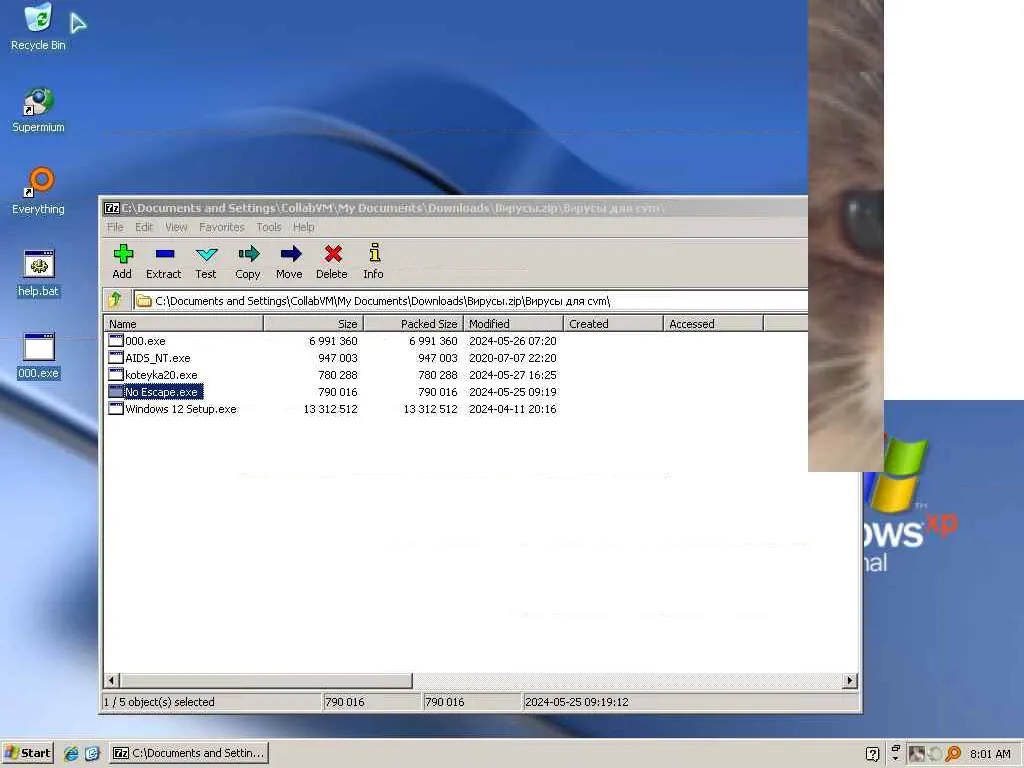This screenshot has width=1024, height=768.
Task: Select the koteyka20.exe file icon
Action: (116, 374)
